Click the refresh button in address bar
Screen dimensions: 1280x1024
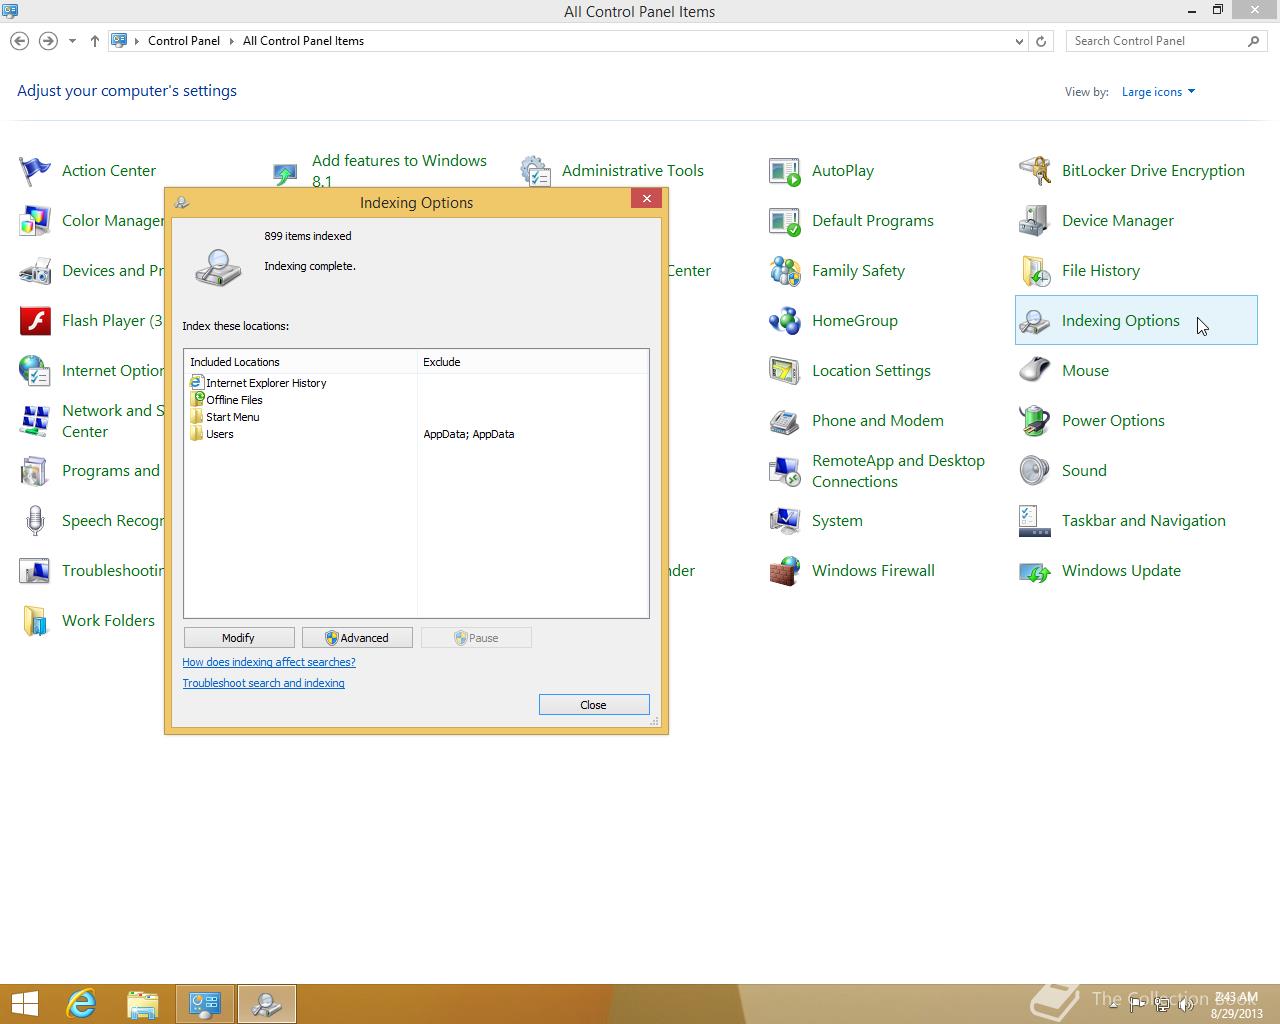click(1041, 41)
